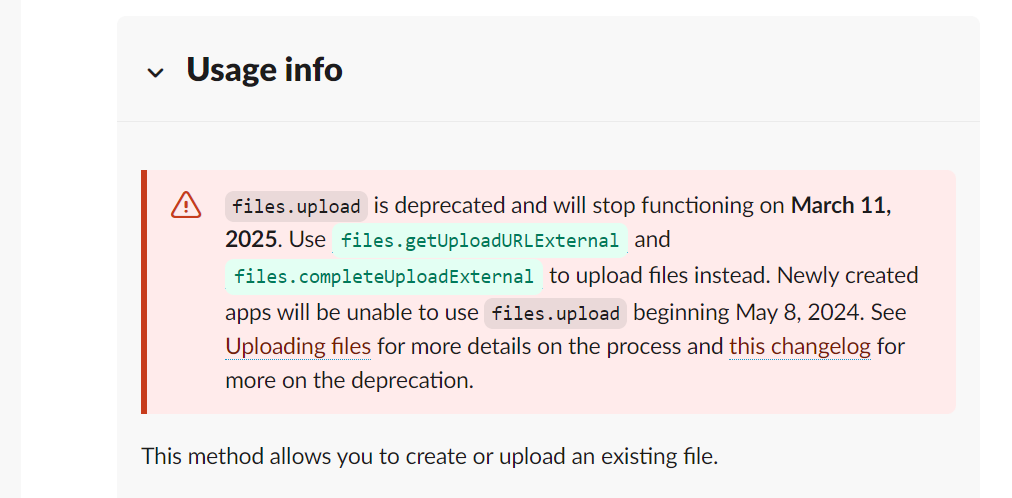Click the 'Newly created' words in the warning
Viewport: 1012px width, 498px height.
(x=847, y=276)
